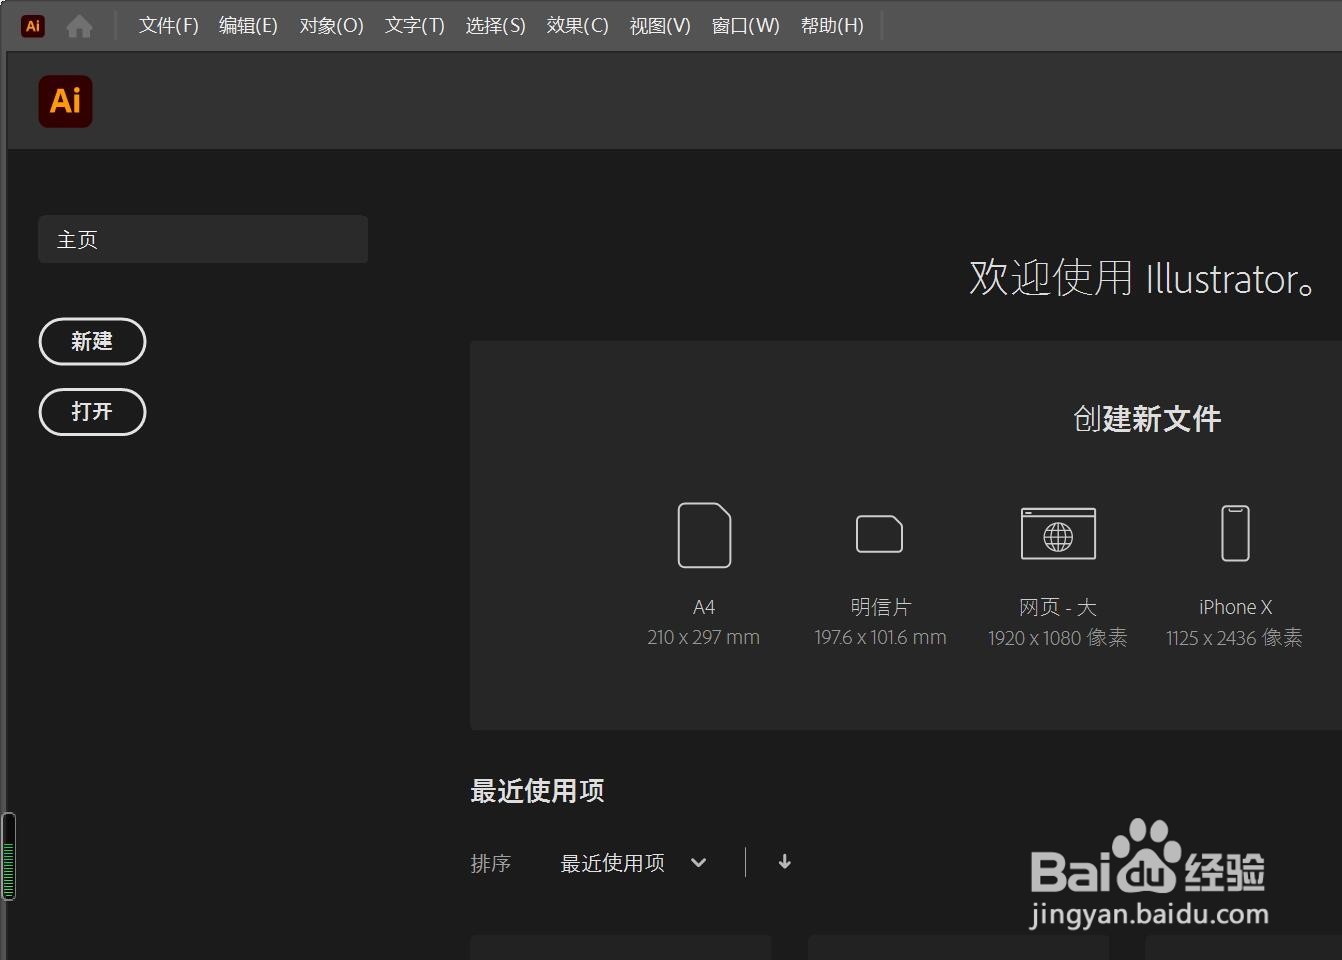Expand the 最近使用项 sort dropdown
The height and width of the screenshot is (960, 1342).
click(x=634, y=863)
